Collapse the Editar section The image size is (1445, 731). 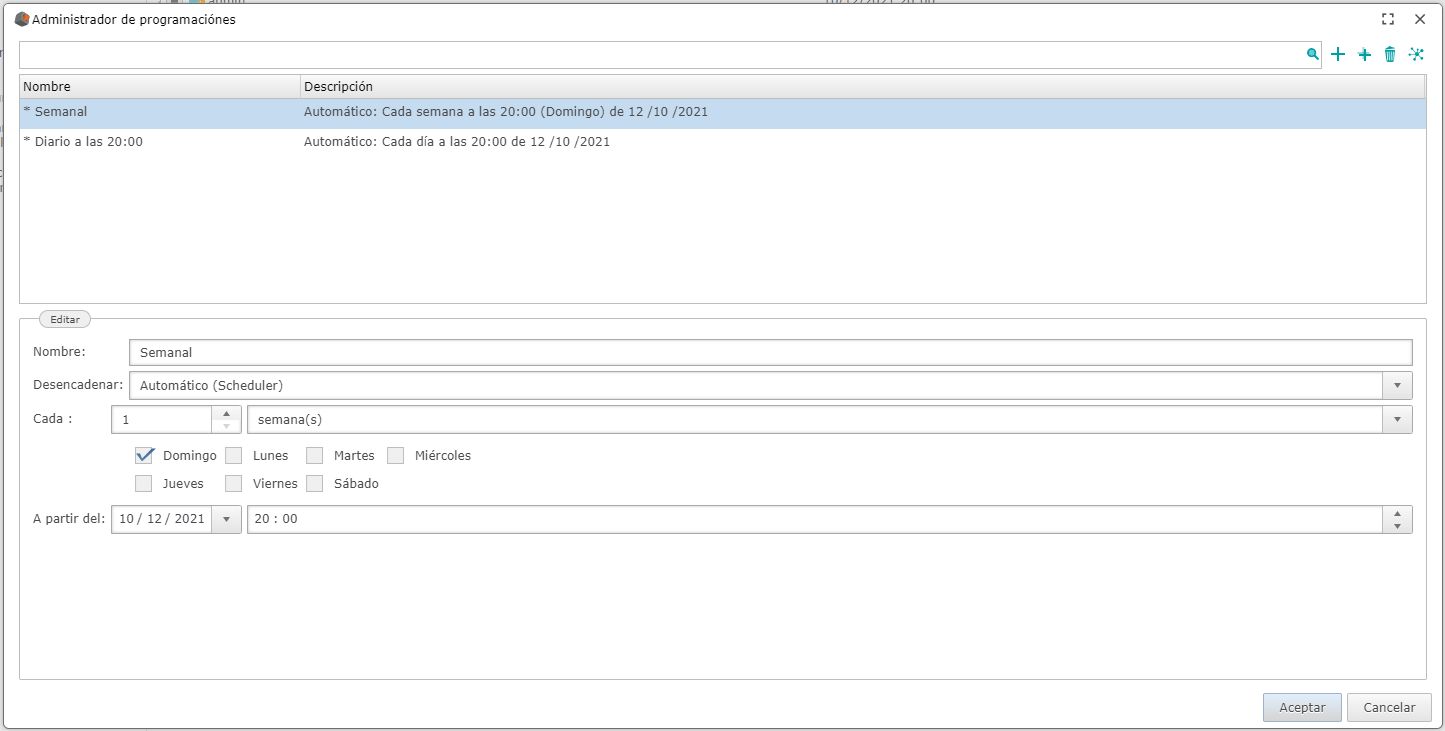point(65,319)
